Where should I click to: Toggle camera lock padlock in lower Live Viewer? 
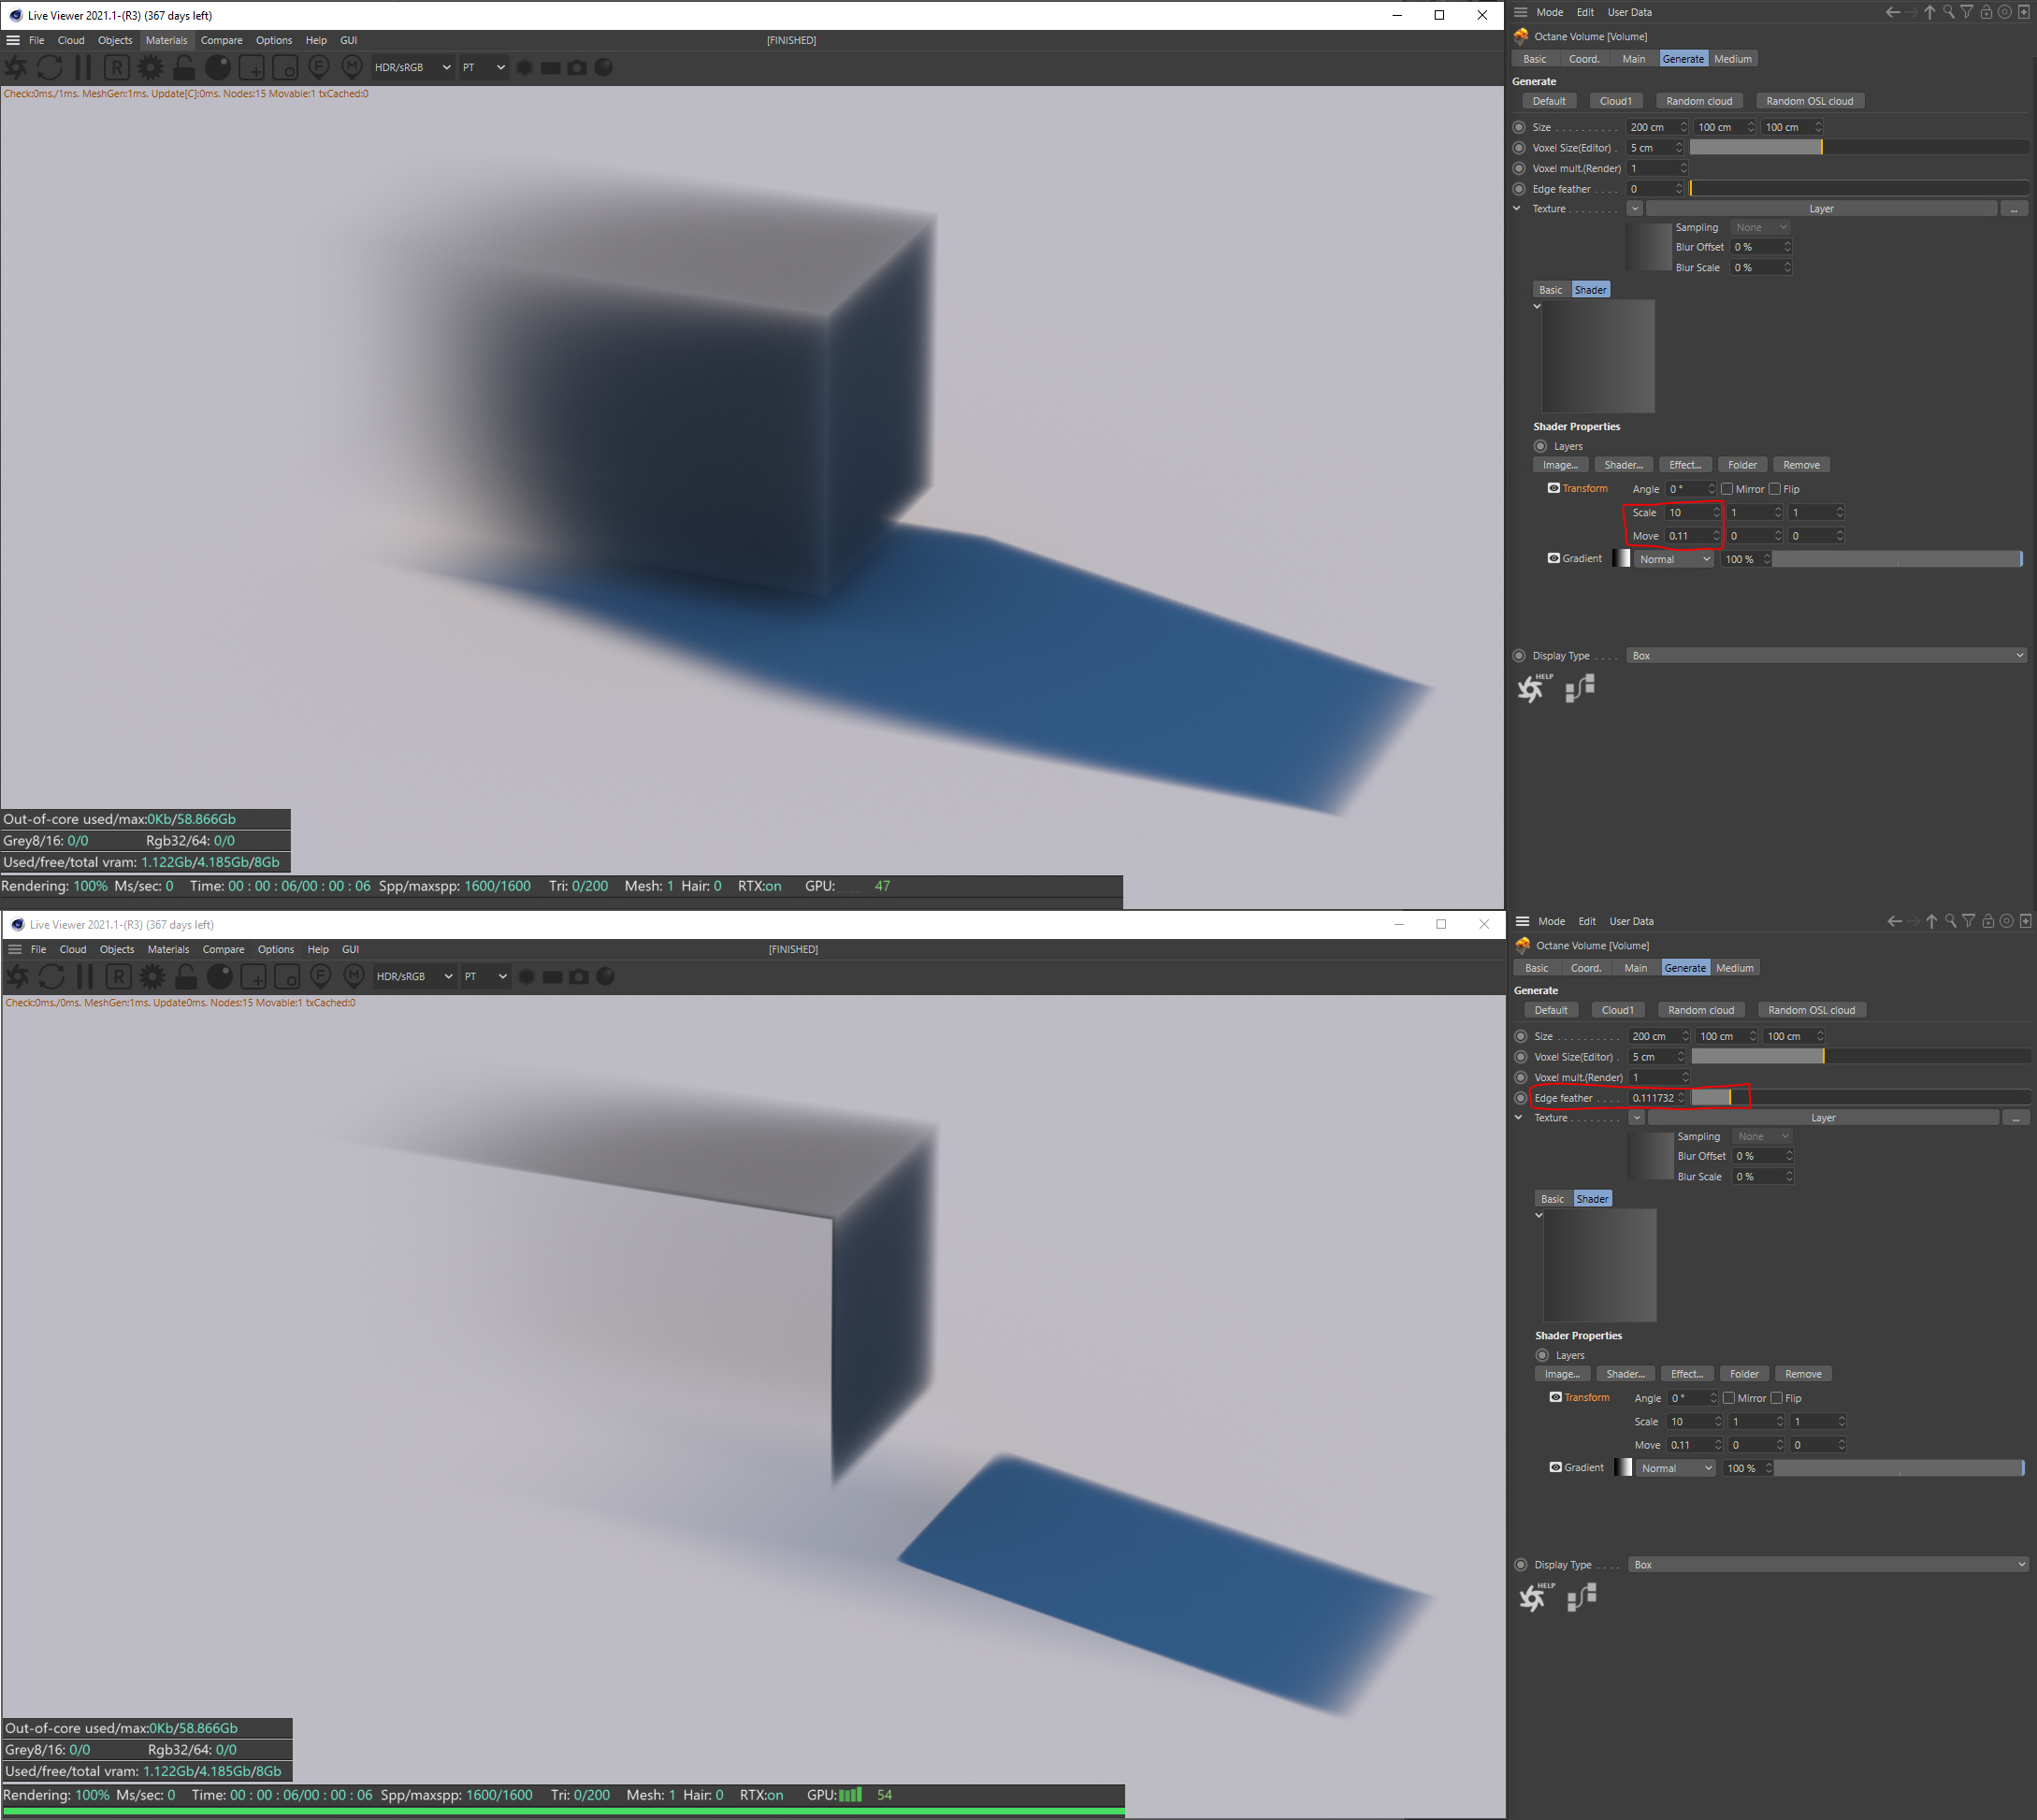pos(186,976)
